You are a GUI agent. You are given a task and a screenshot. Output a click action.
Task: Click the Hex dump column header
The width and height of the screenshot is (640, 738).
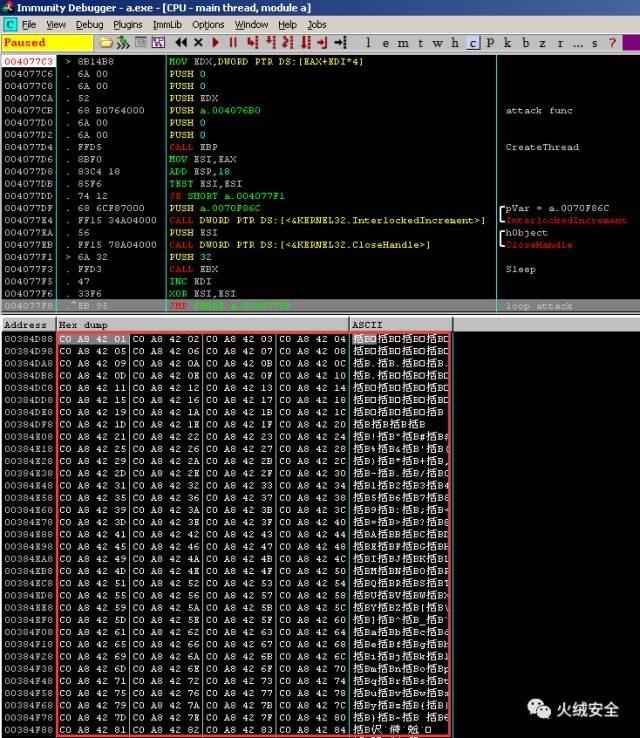(x=202, y=325)
